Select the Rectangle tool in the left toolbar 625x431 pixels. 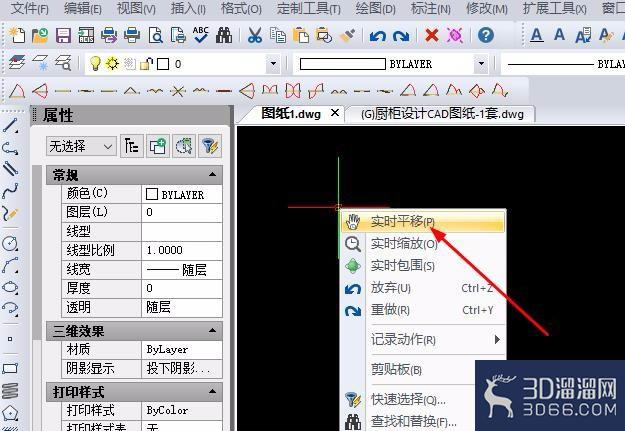[x=10, y=368]
